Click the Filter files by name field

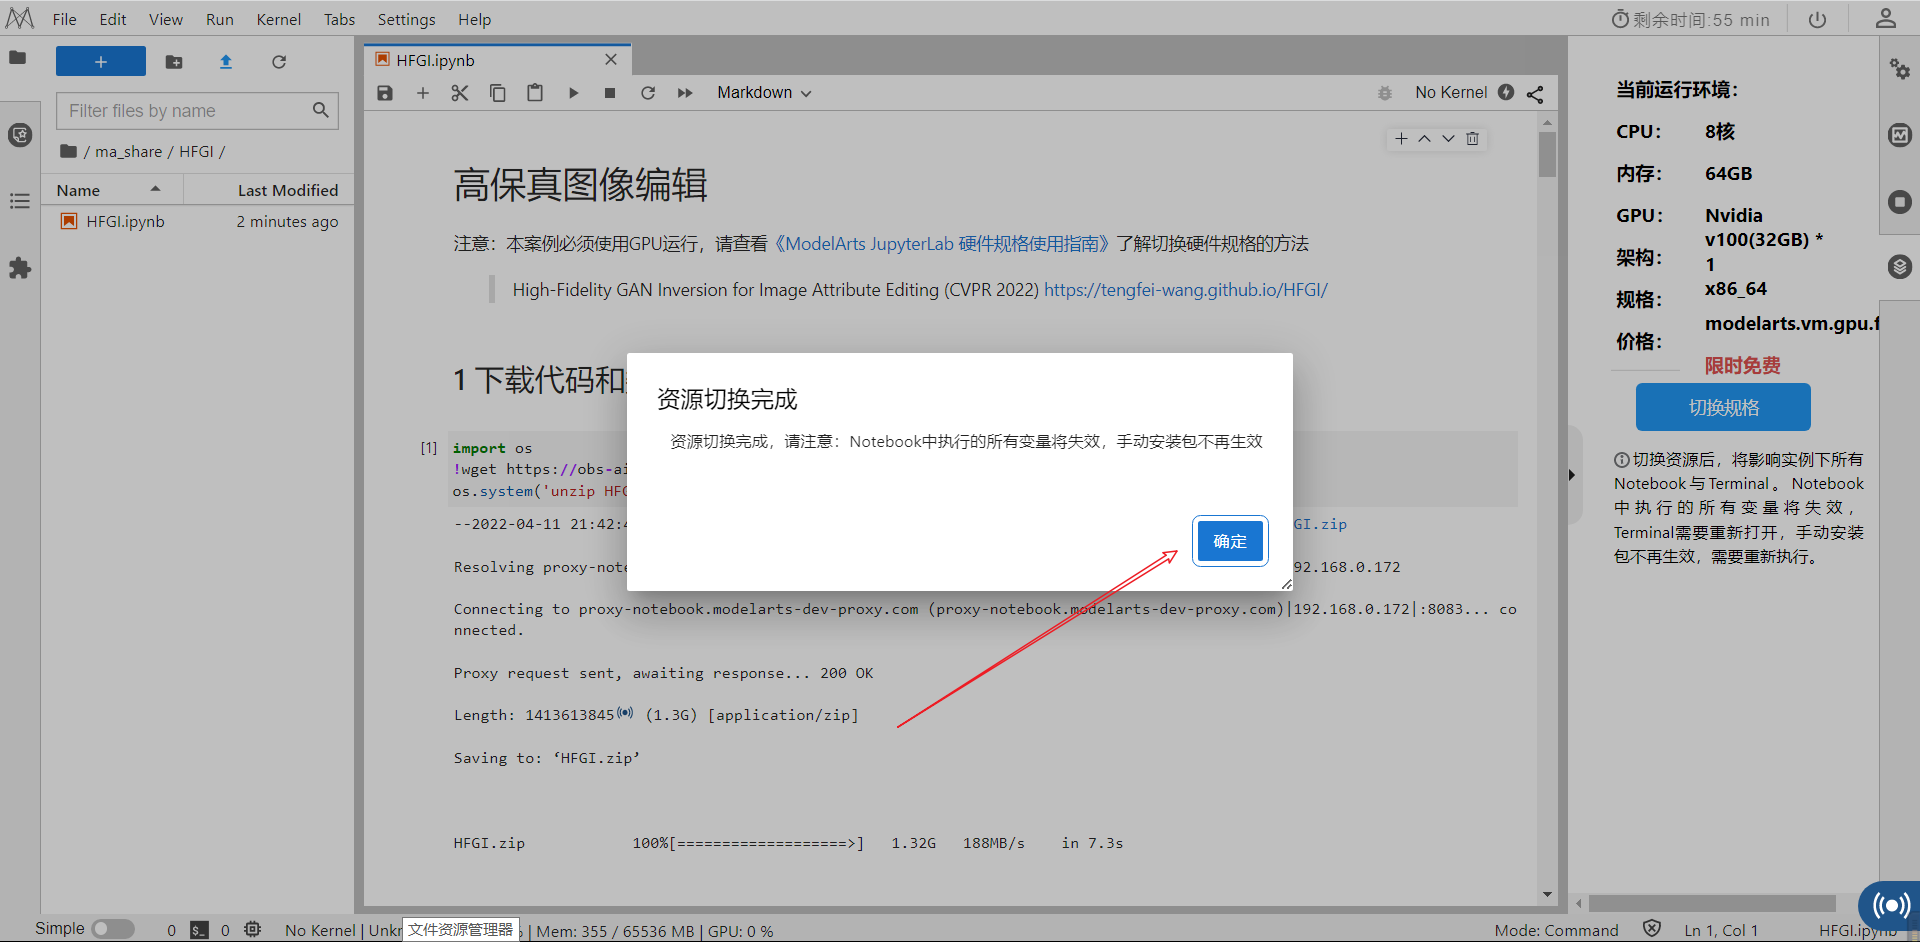(197, 110)
